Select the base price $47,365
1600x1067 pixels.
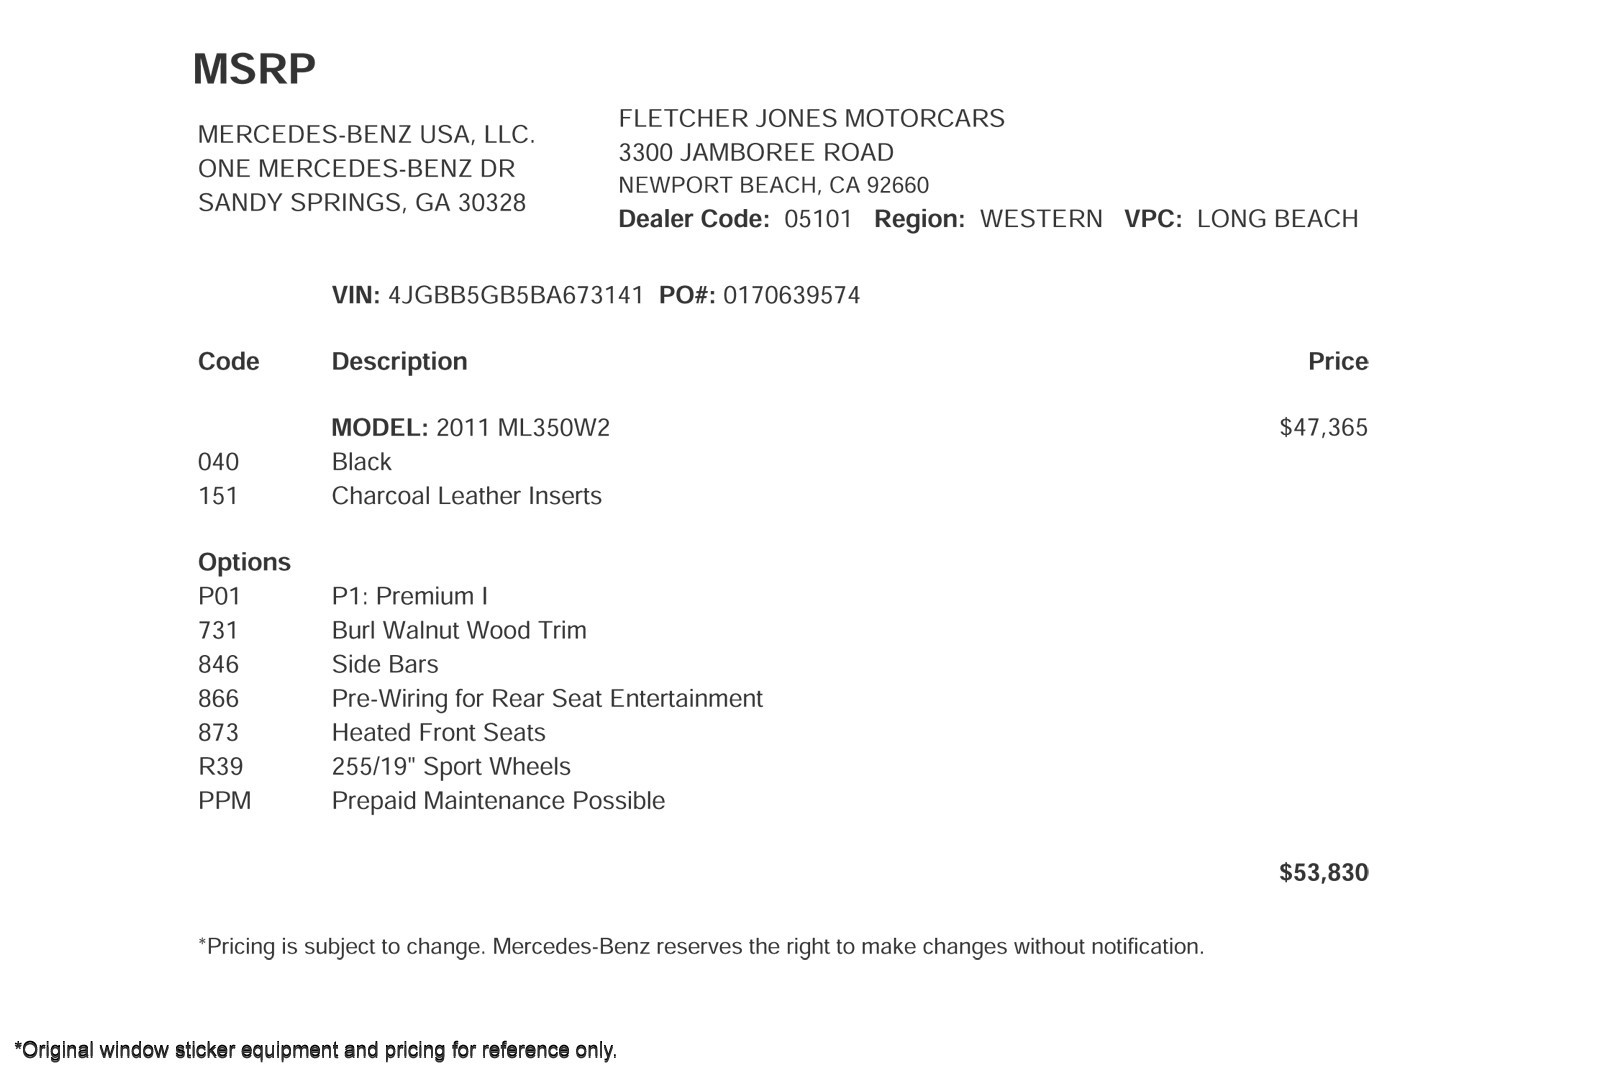click(x=1323, y=428)
